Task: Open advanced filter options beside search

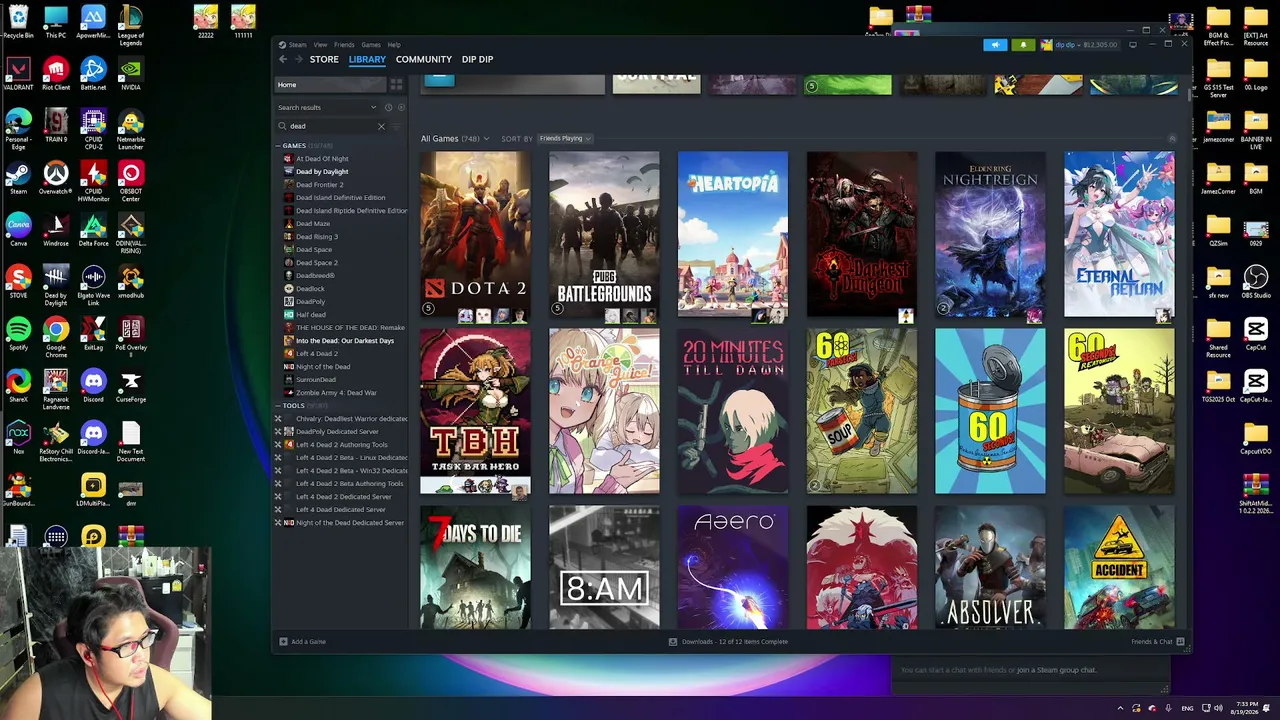Action: pyautogui.click(x=396, y=126)
